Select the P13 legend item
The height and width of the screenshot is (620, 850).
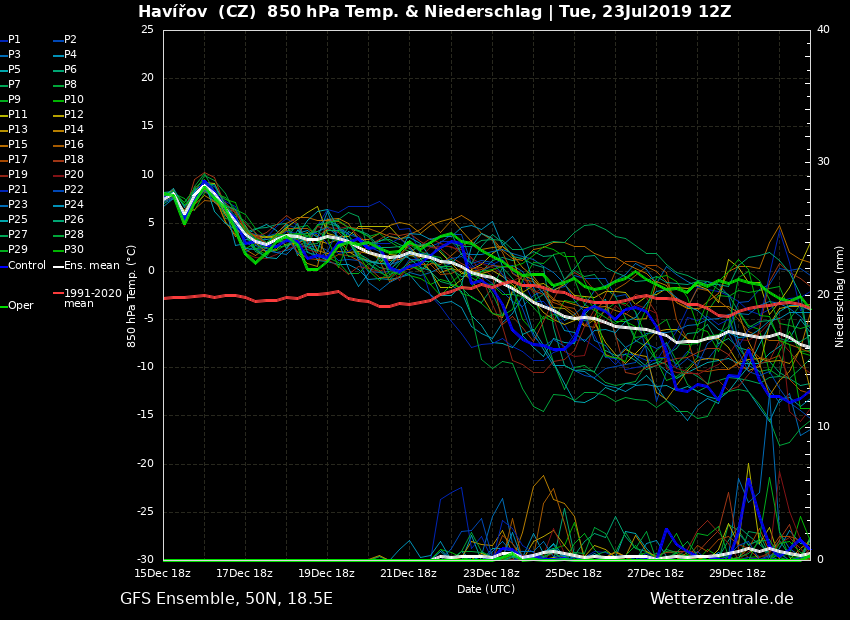pos(17,130)
